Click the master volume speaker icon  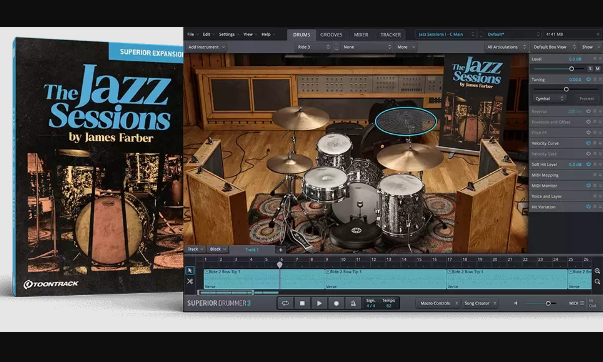(x=516, y=303)
